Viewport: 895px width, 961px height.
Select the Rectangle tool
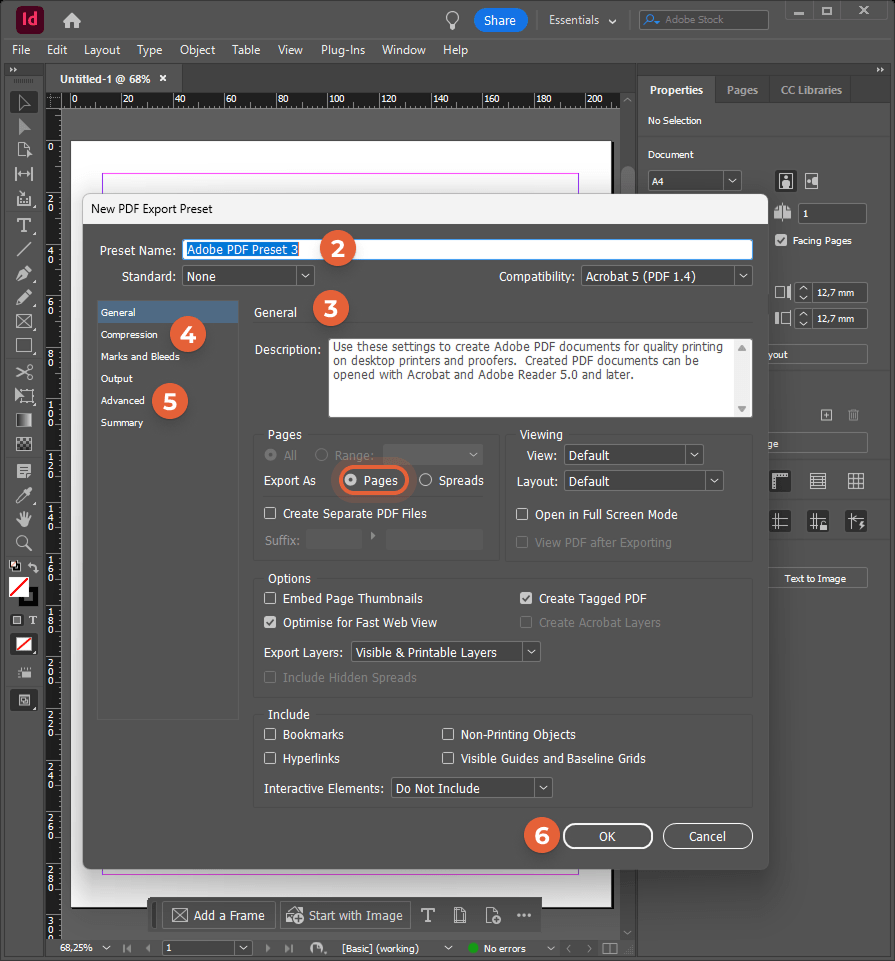(x=24, y=346)
